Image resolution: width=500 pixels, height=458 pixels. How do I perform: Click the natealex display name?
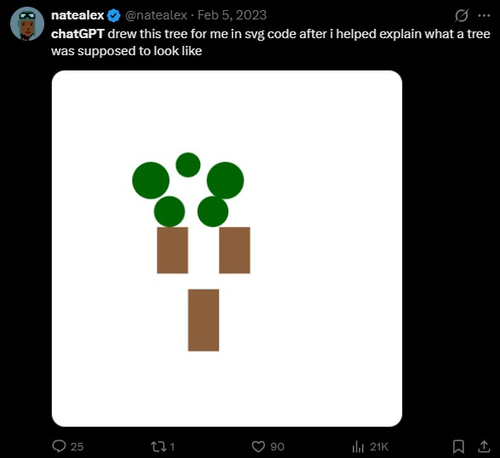(x=78, y=15)
